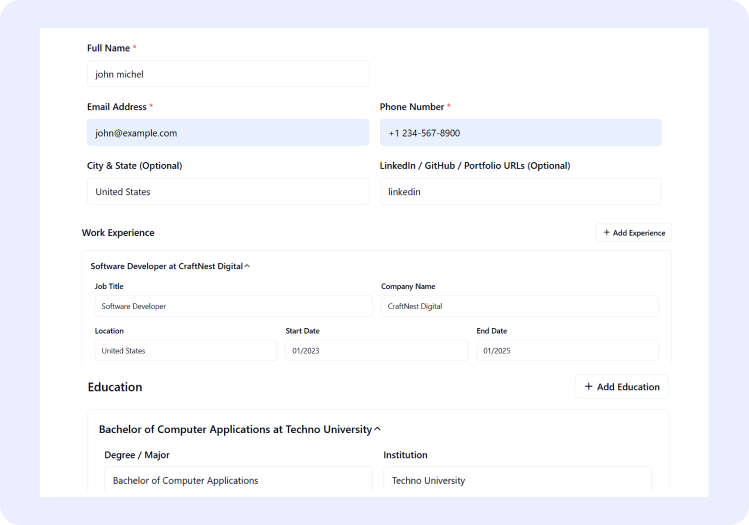The height and width of the screenshot is (525, 749).
Task: Select the City & State field
Action: coord(228,192)
